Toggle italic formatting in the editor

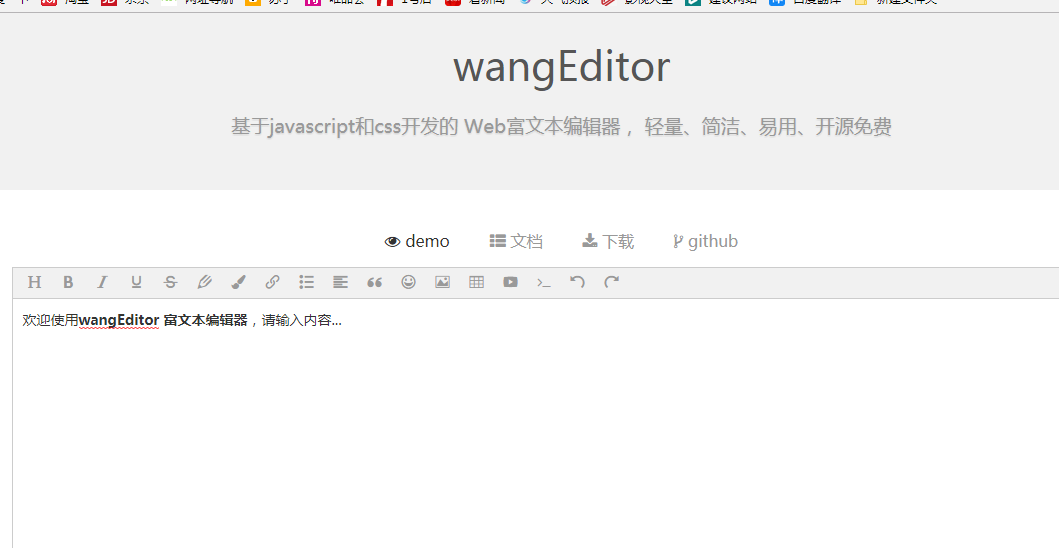pyautogui.click(x=102, y=282)
